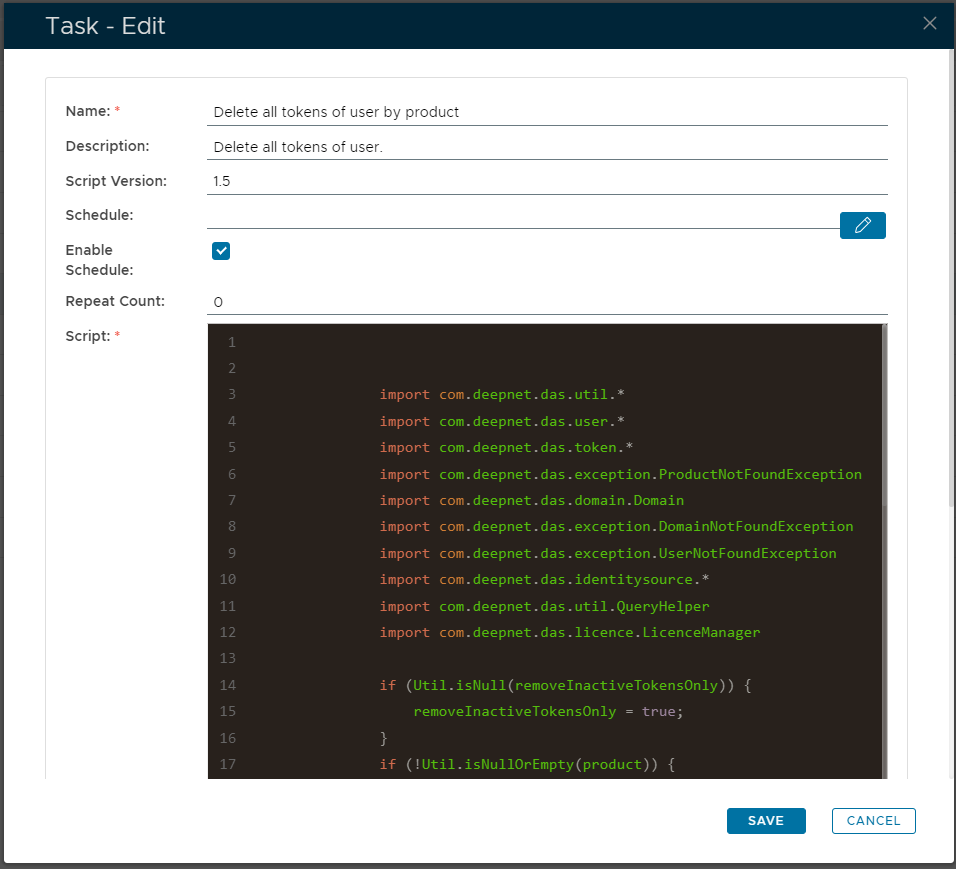Viewport: 956px width, 869px height.
Task: Click line number 1 in editor gutter
Action: click(231, 342)
